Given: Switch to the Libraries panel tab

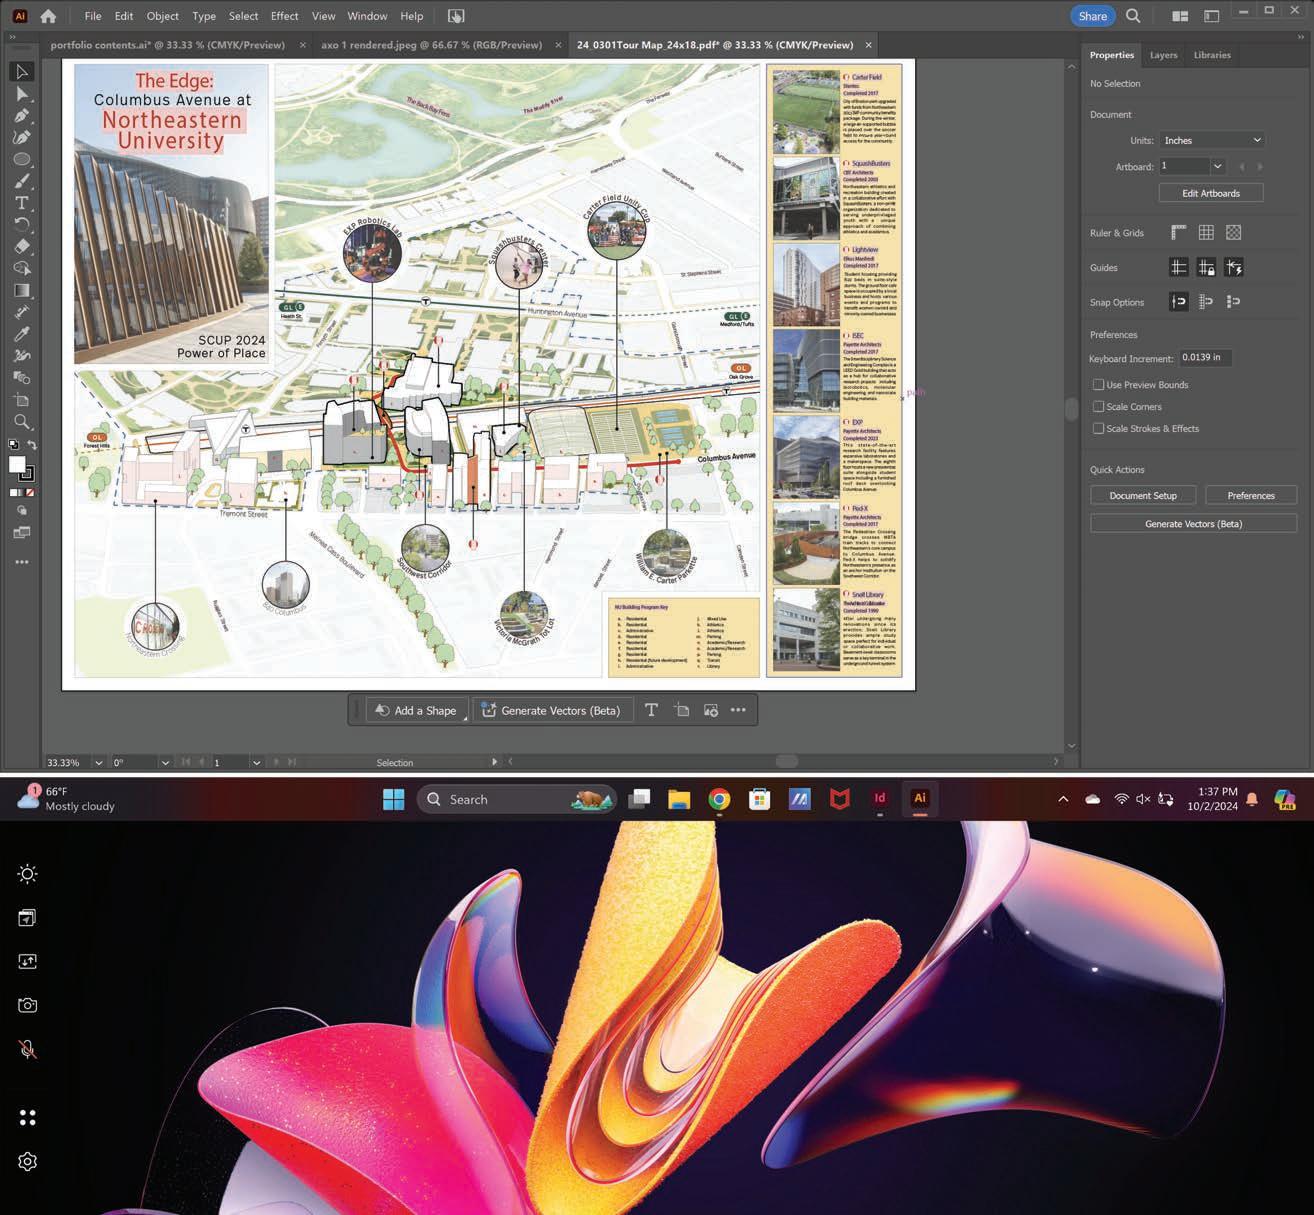Looking at the screenshot, I should pos(1212,55).
